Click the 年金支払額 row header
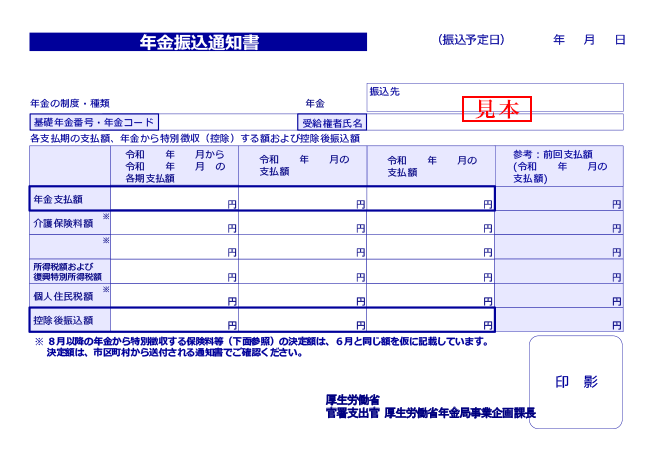 pyautogui.click(x=70, y=199)
